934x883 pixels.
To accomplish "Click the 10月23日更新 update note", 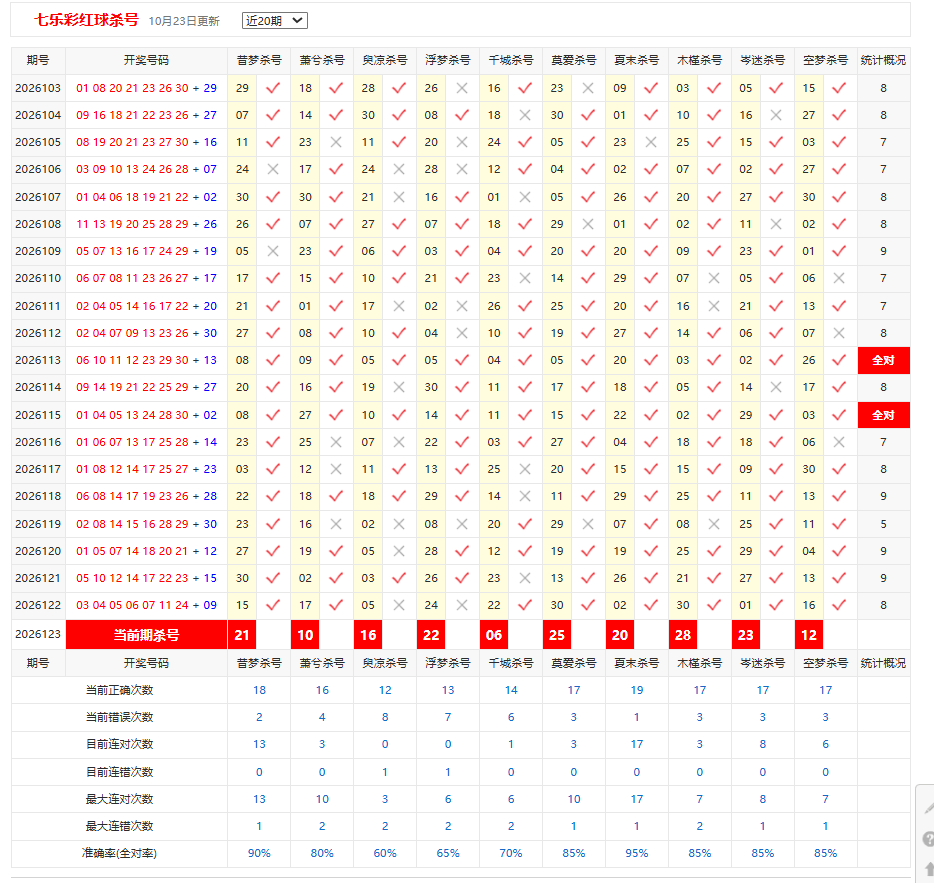I will [x=184, y=21].
